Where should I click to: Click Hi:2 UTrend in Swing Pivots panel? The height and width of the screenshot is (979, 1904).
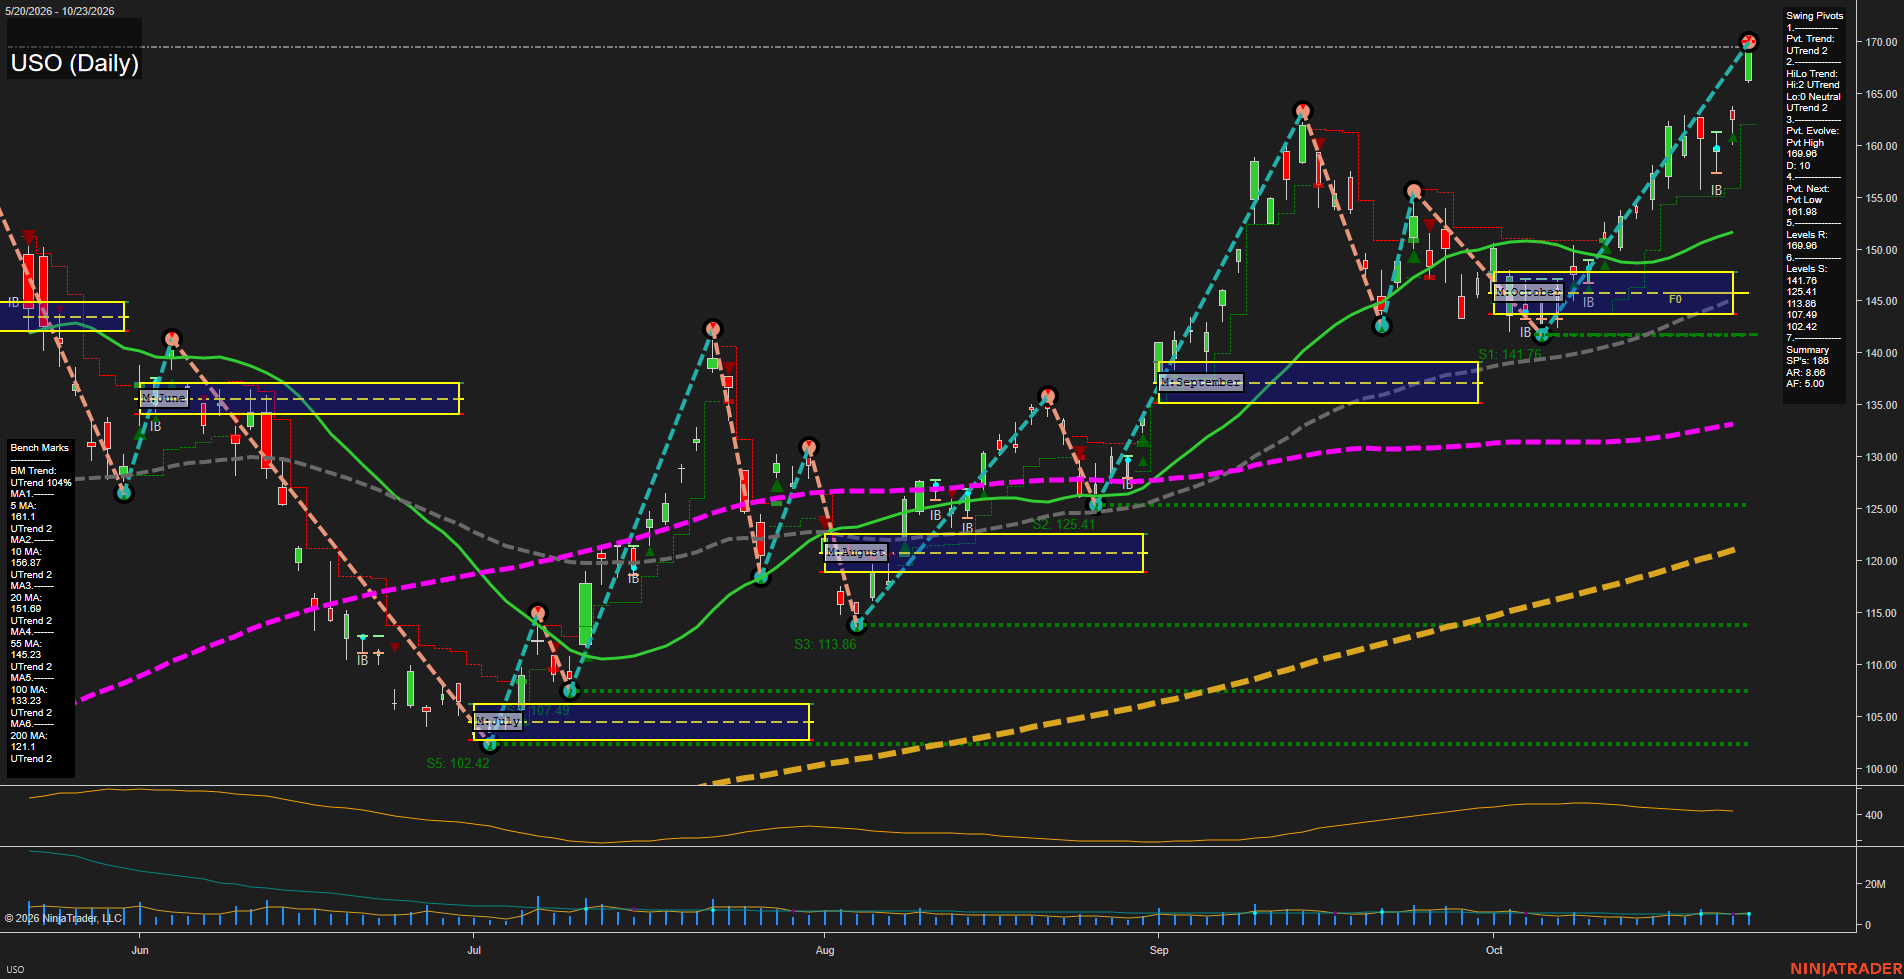[x=1812, y=85]
